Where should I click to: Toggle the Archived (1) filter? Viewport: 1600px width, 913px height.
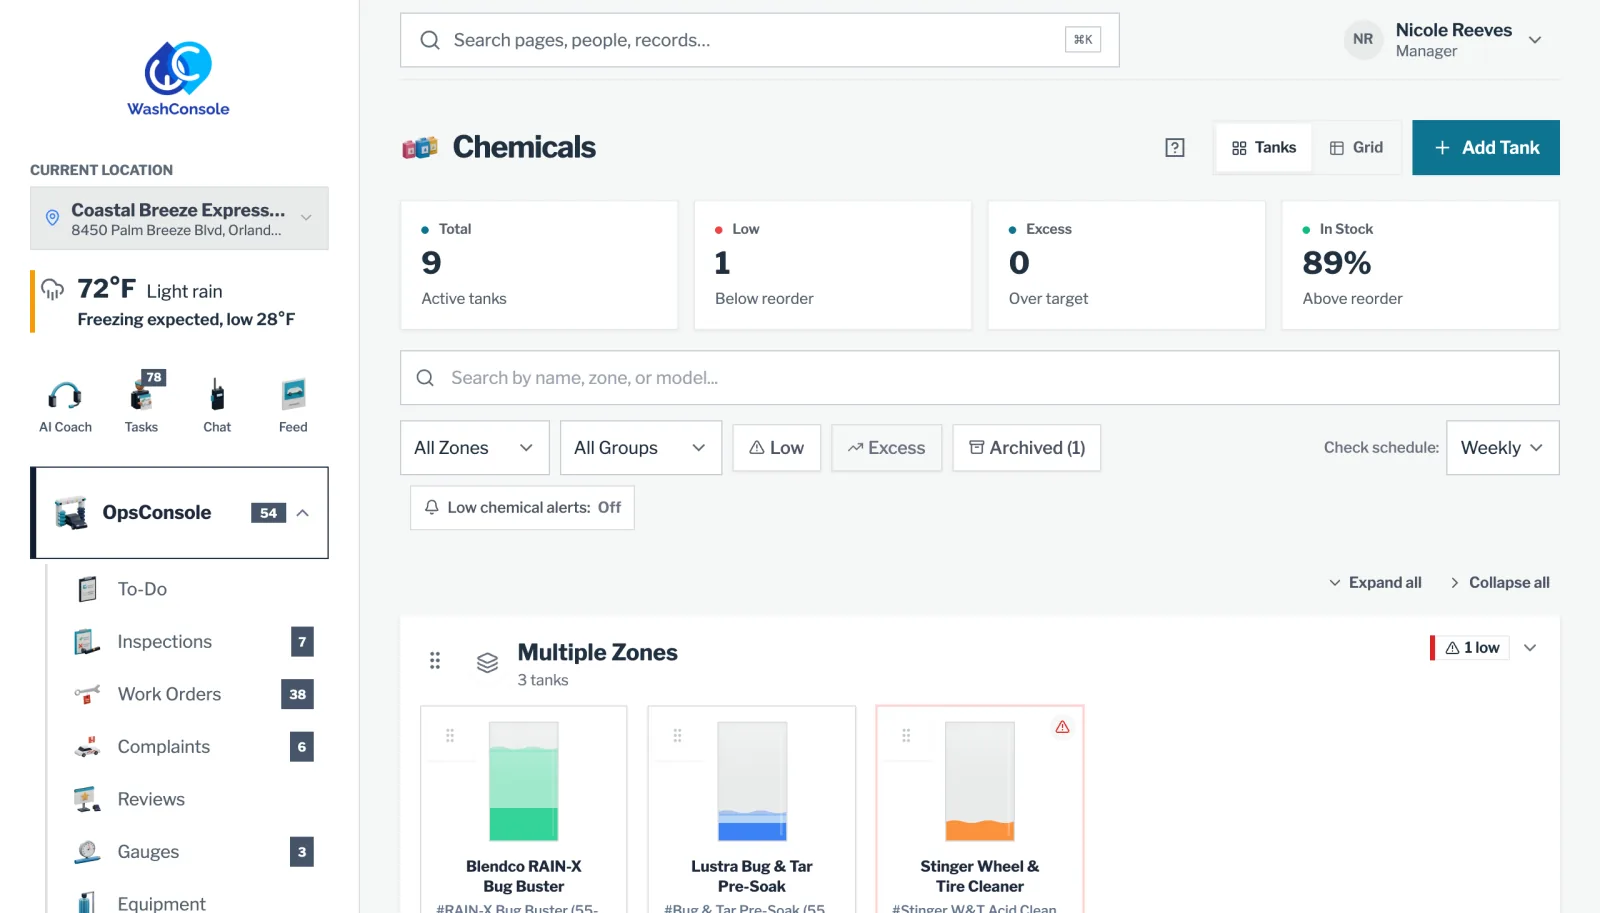click(1027, 448)
